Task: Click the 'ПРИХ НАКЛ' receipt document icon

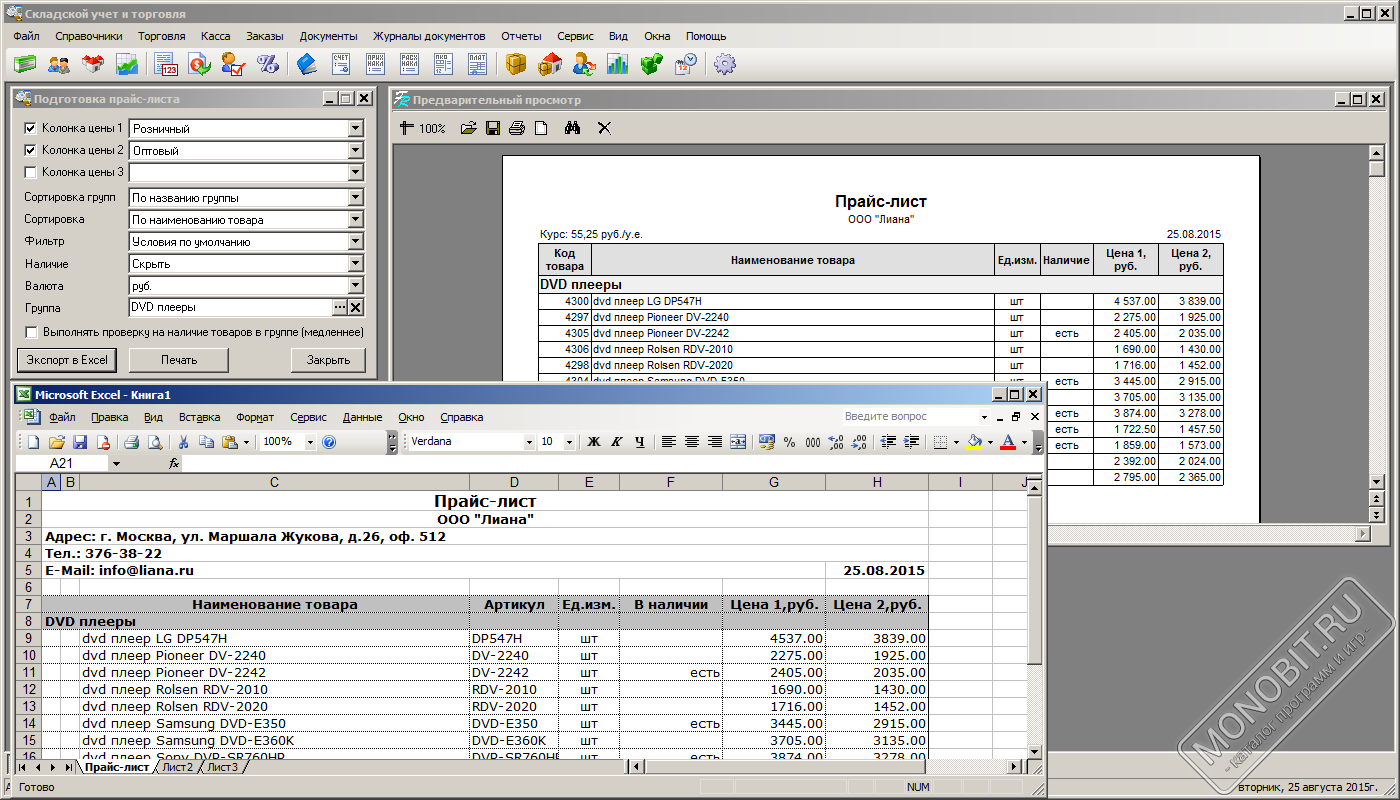Action: (x=375, y=65)
